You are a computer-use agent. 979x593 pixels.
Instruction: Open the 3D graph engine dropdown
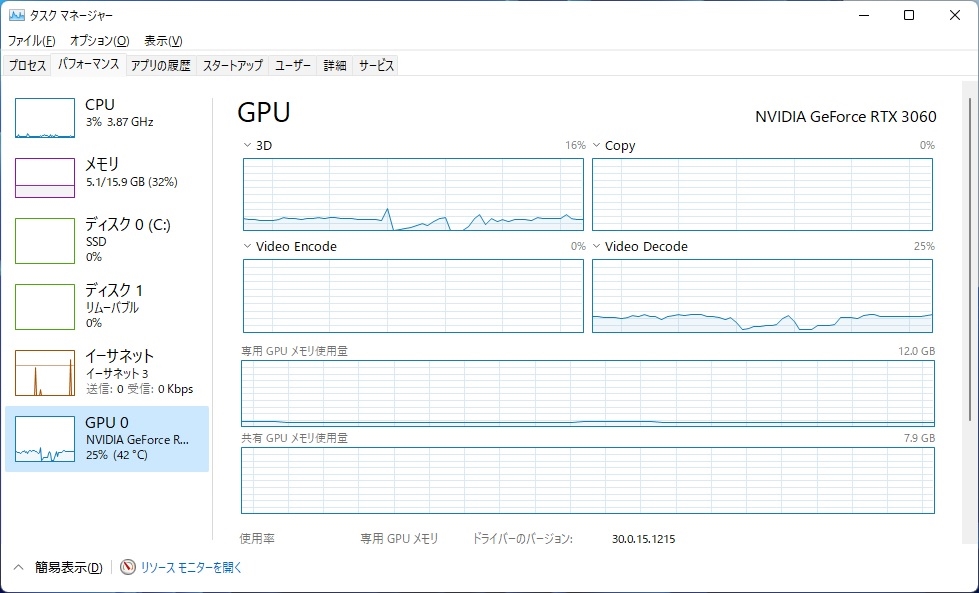[x=248, y=146]
